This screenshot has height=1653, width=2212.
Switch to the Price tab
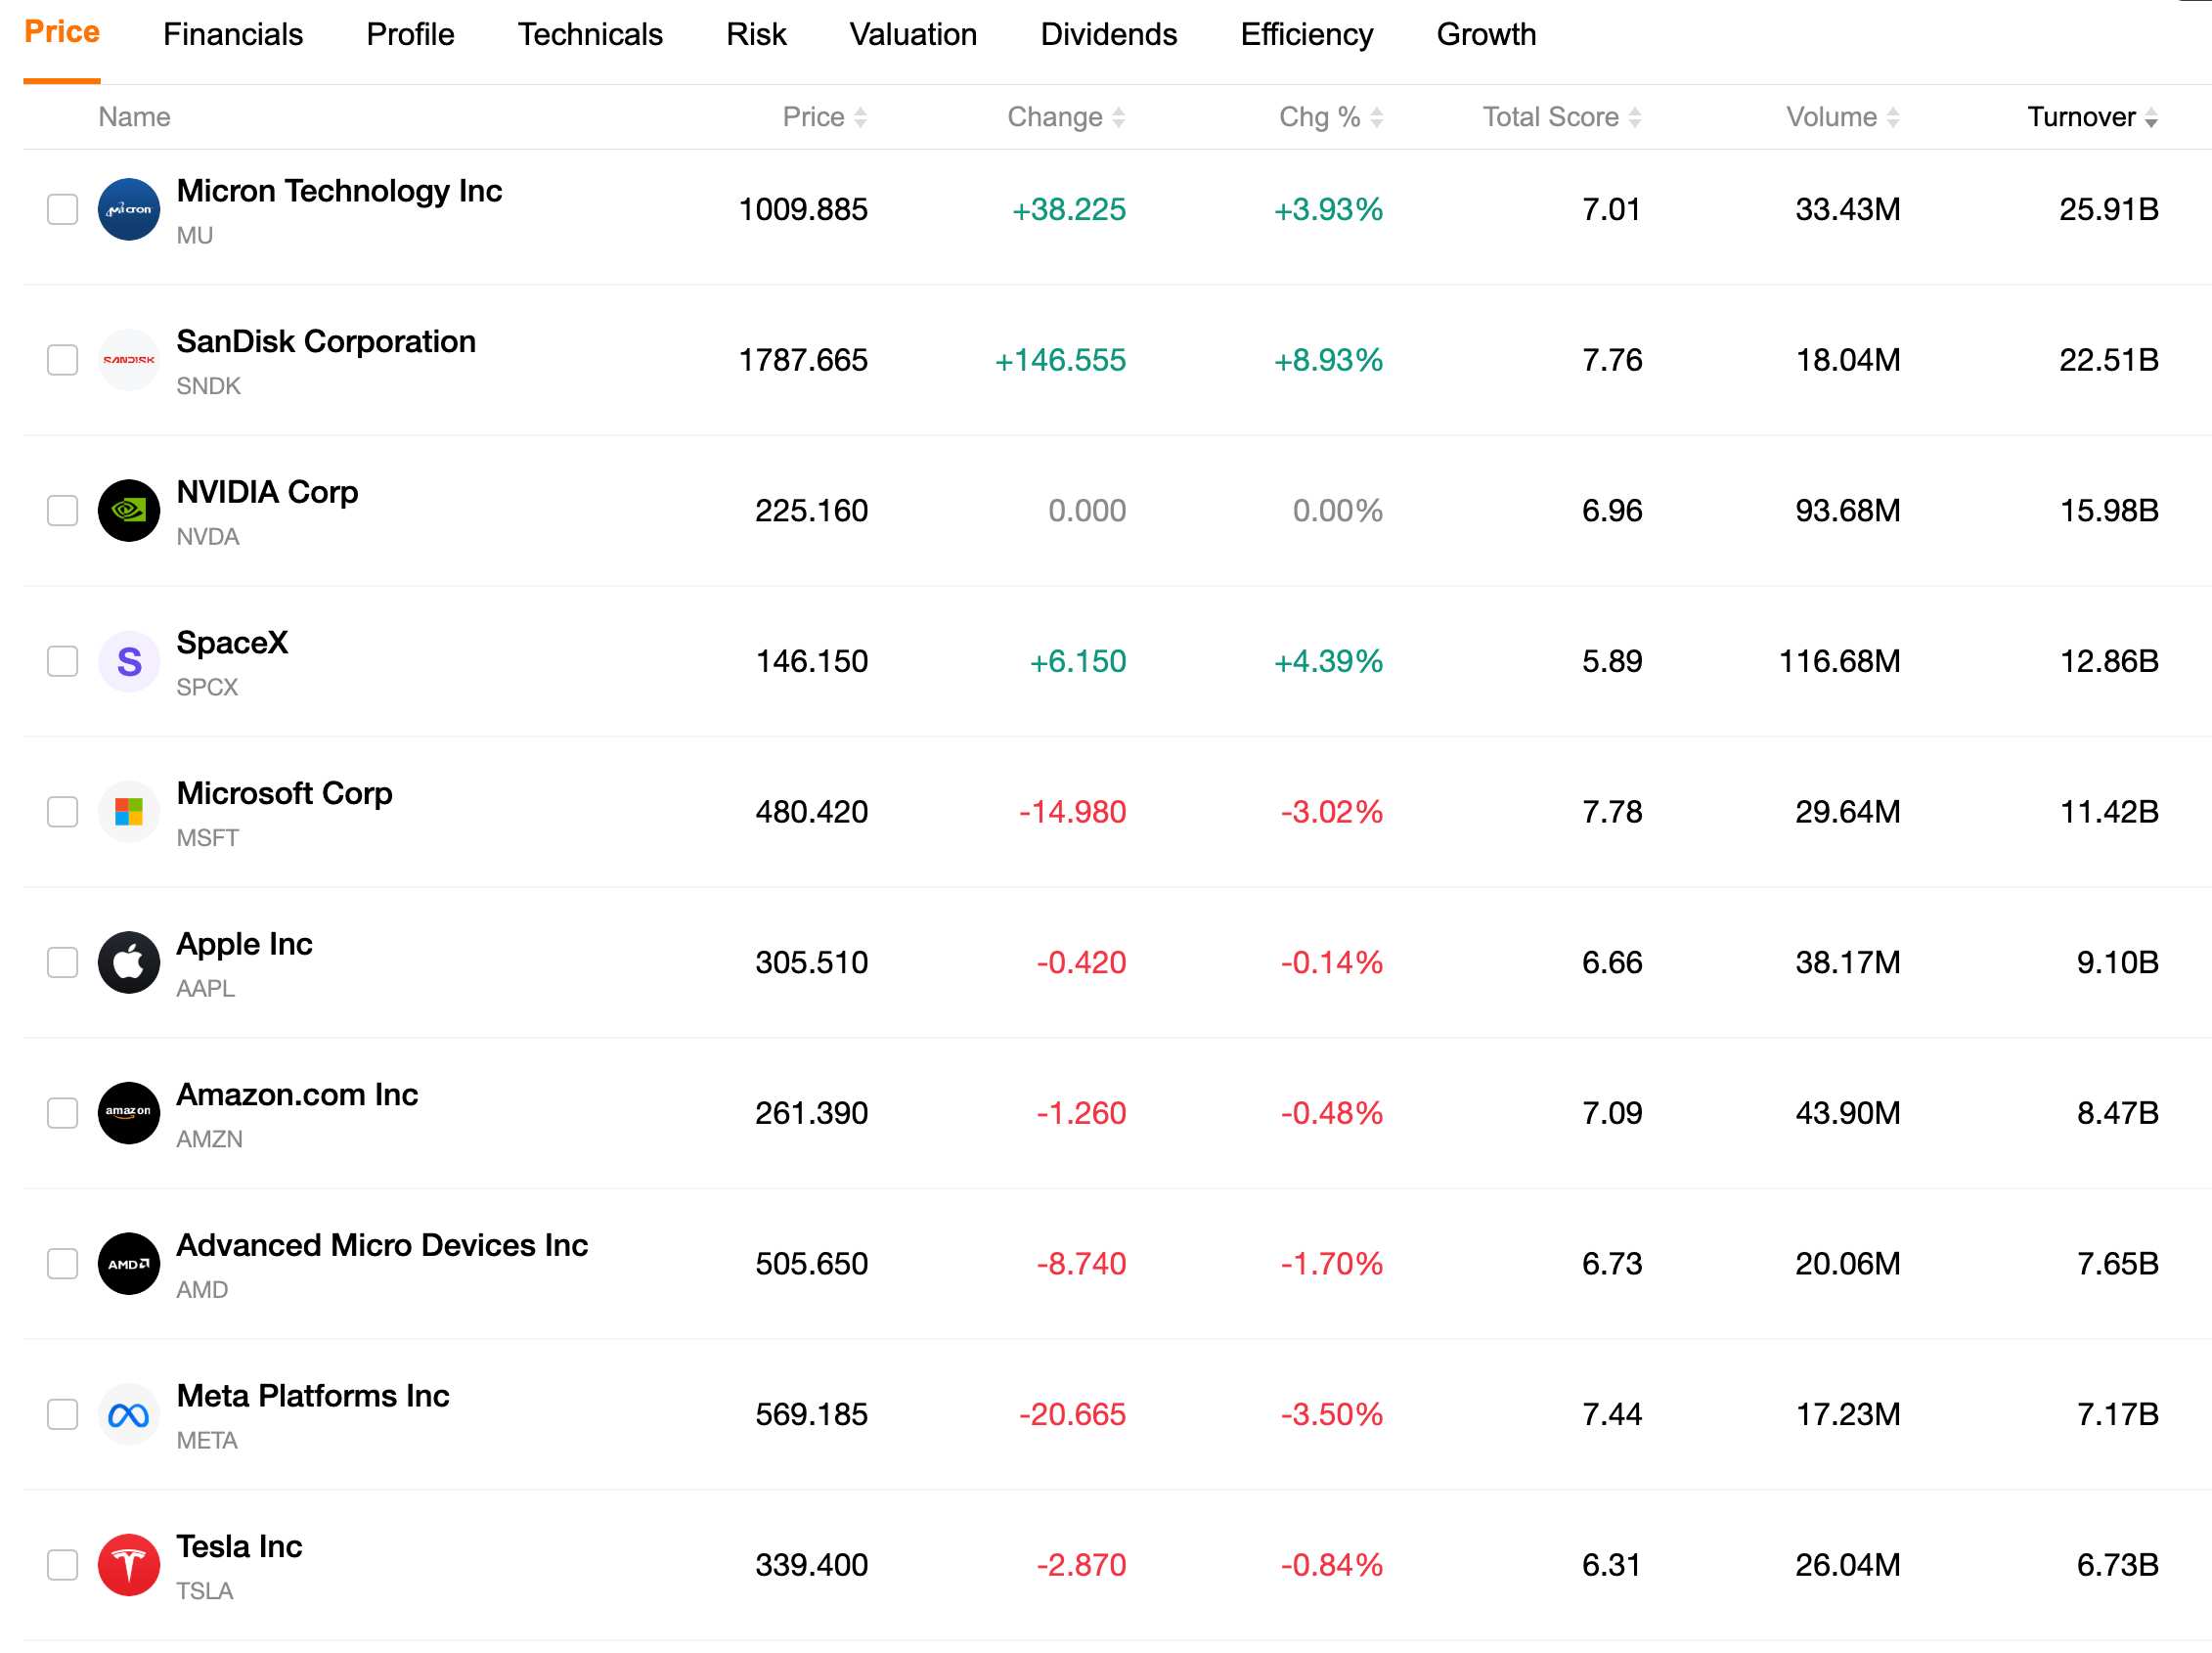(62, 32)
